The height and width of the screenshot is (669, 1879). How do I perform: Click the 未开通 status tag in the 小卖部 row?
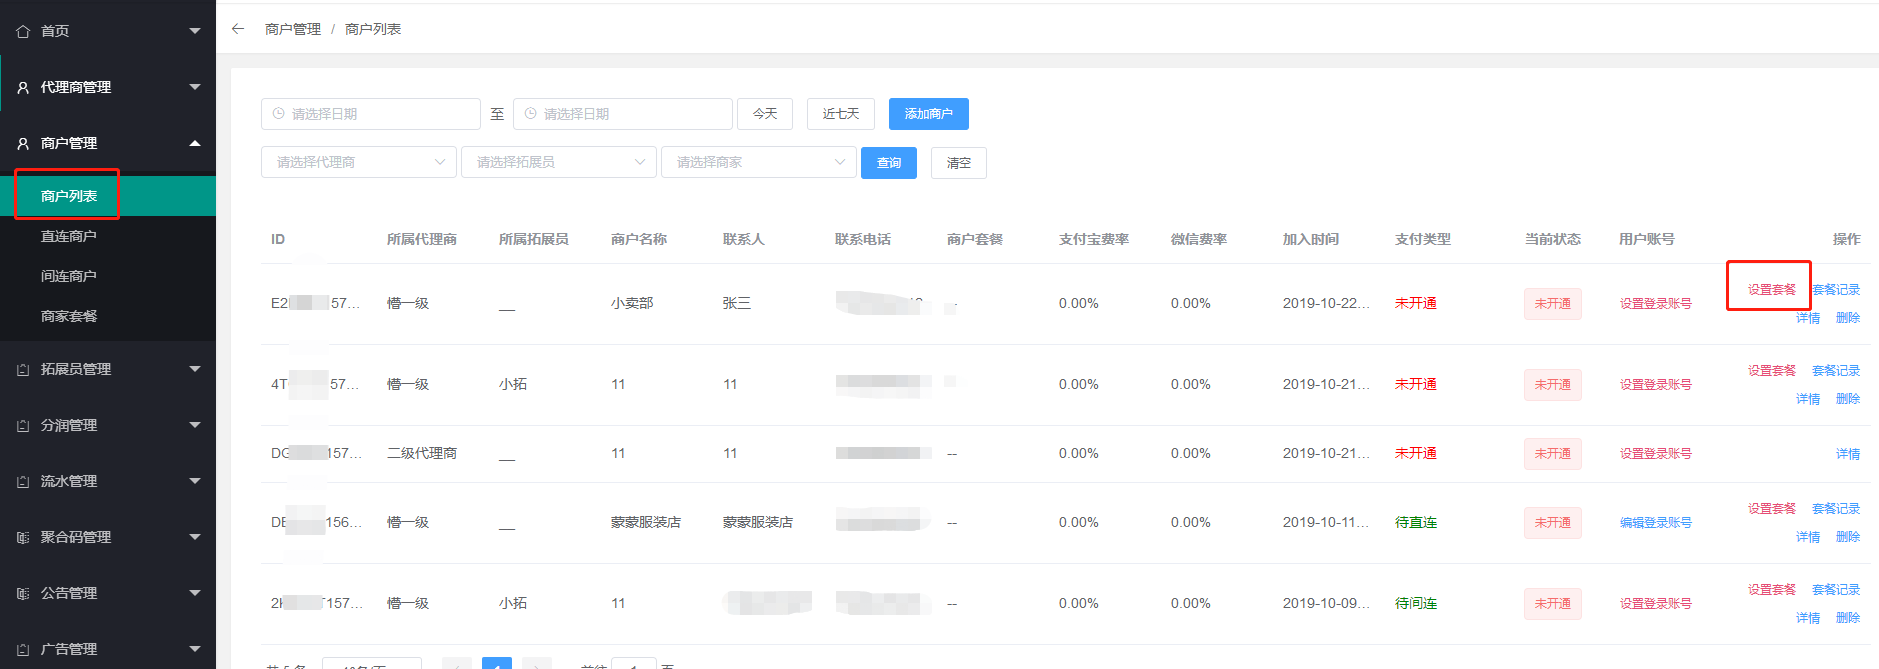pos(1553,304)
